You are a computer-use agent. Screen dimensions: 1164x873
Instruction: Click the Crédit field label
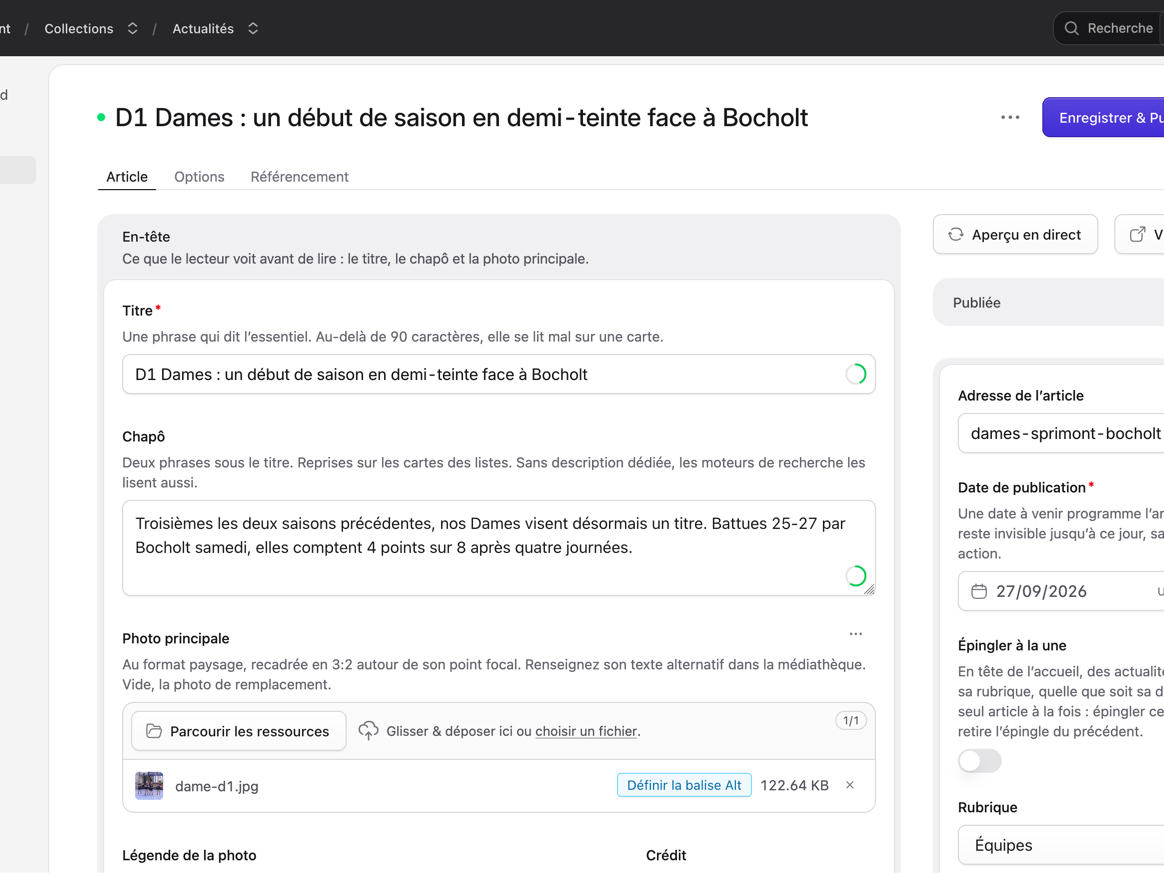[x=666, y=855]
